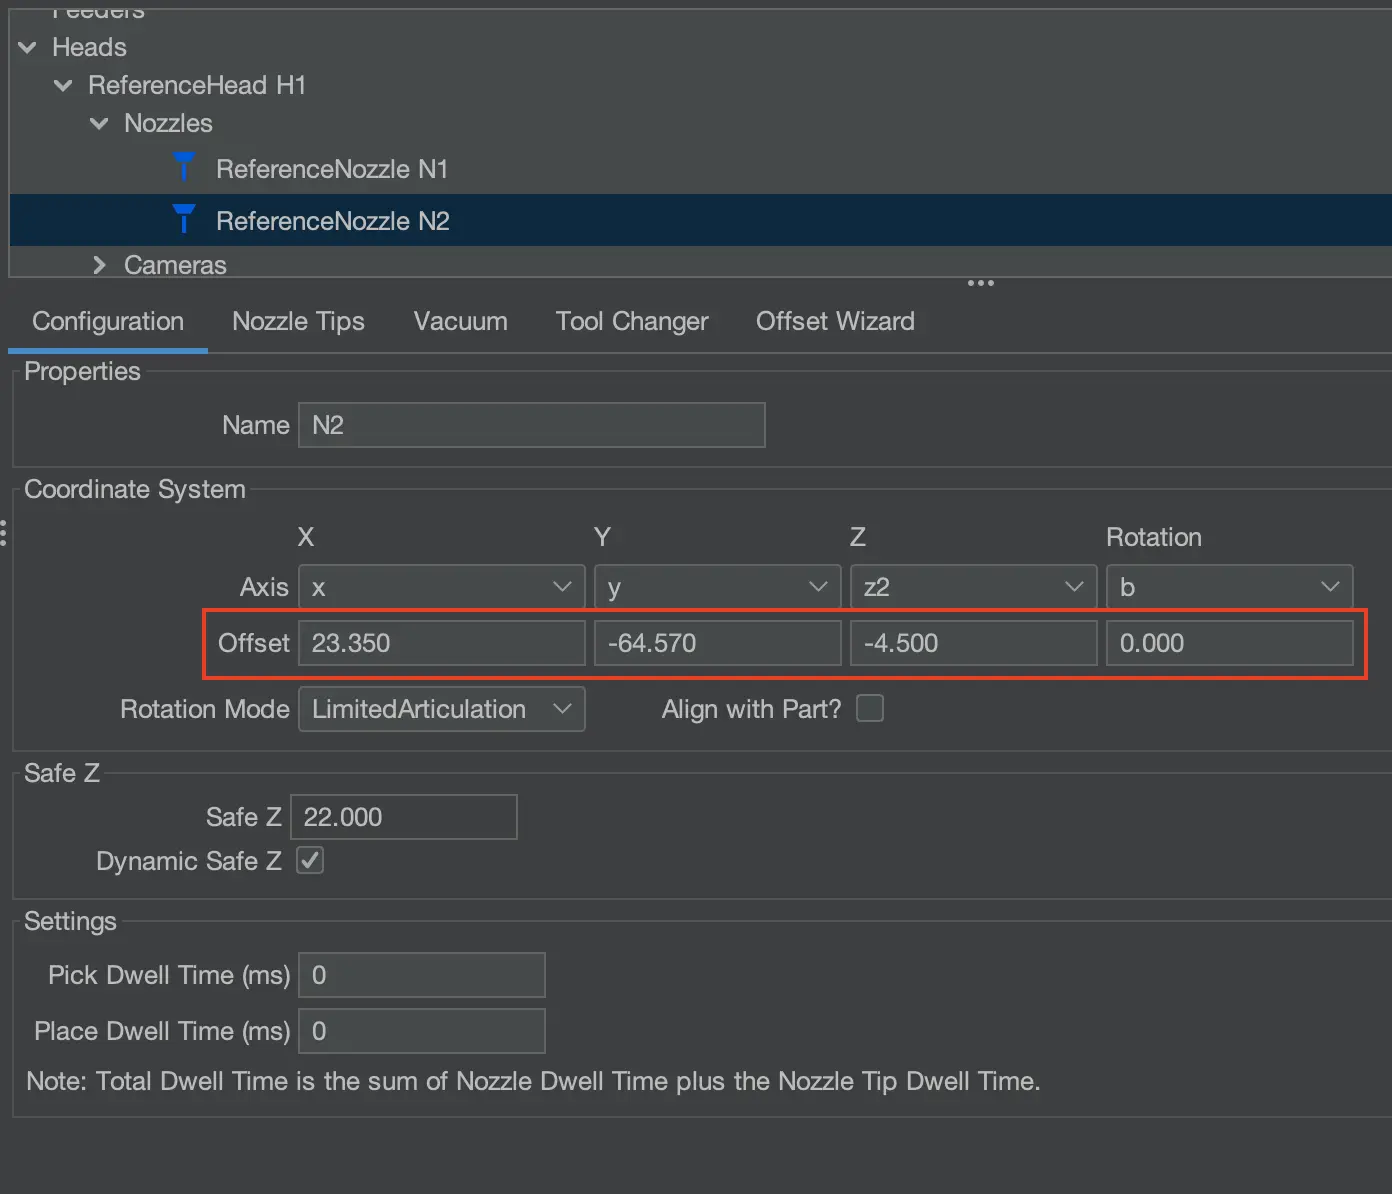Click the three-dot divider handle above the tabs

[980, 284]
